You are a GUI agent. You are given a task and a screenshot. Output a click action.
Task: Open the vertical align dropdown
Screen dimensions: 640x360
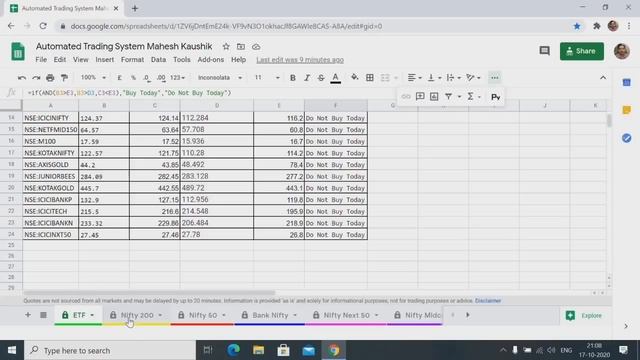434,78
